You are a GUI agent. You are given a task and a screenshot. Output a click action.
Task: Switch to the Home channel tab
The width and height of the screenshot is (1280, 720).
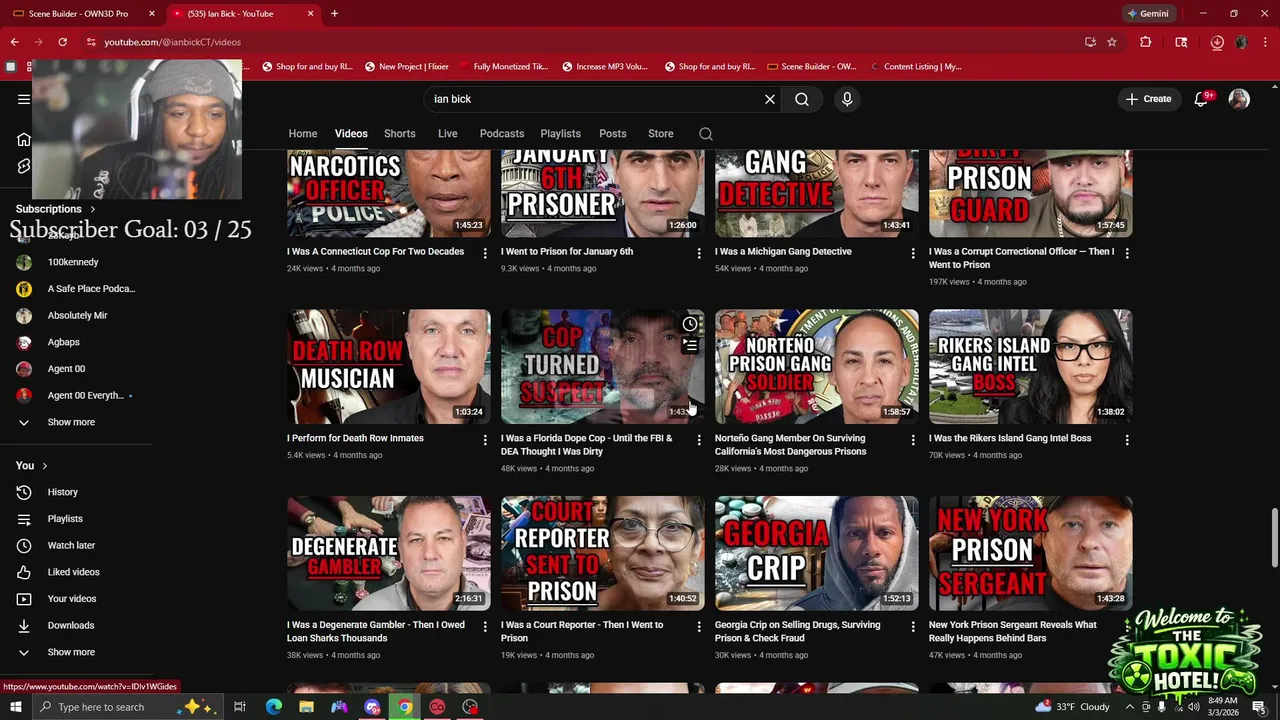[303, 134]
